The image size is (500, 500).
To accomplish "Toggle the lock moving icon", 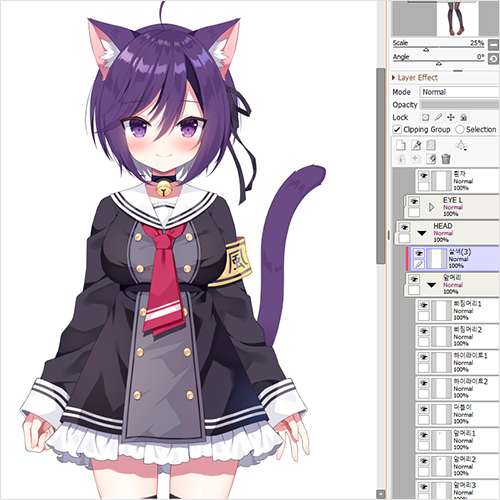I will point(451,117).
